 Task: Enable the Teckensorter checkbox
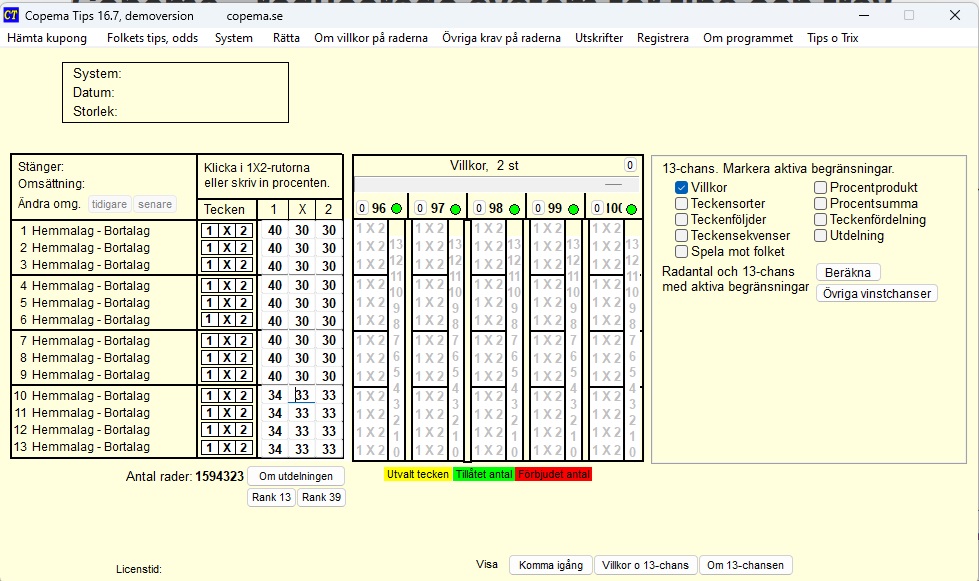(x=682, y=204)
